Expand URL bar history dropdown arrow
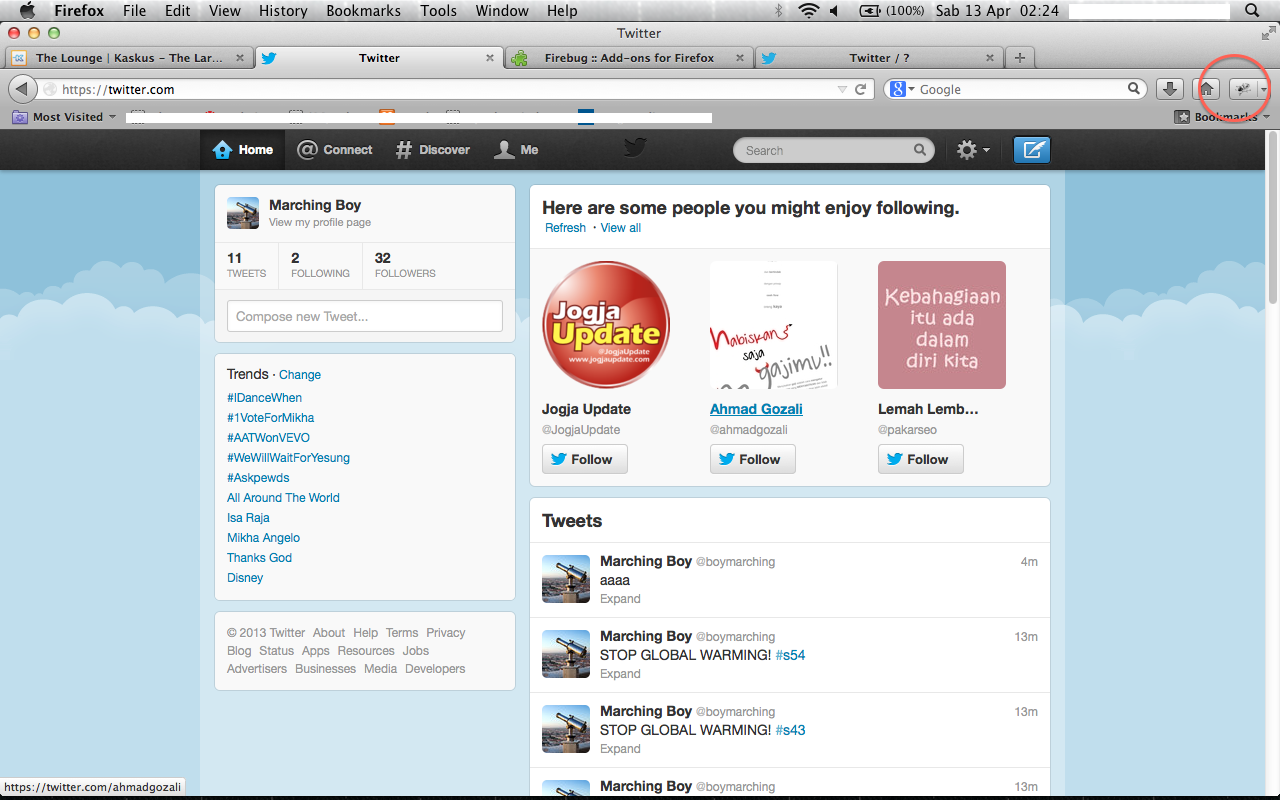Screen dimensions: 1280x800 coord(842,89)
